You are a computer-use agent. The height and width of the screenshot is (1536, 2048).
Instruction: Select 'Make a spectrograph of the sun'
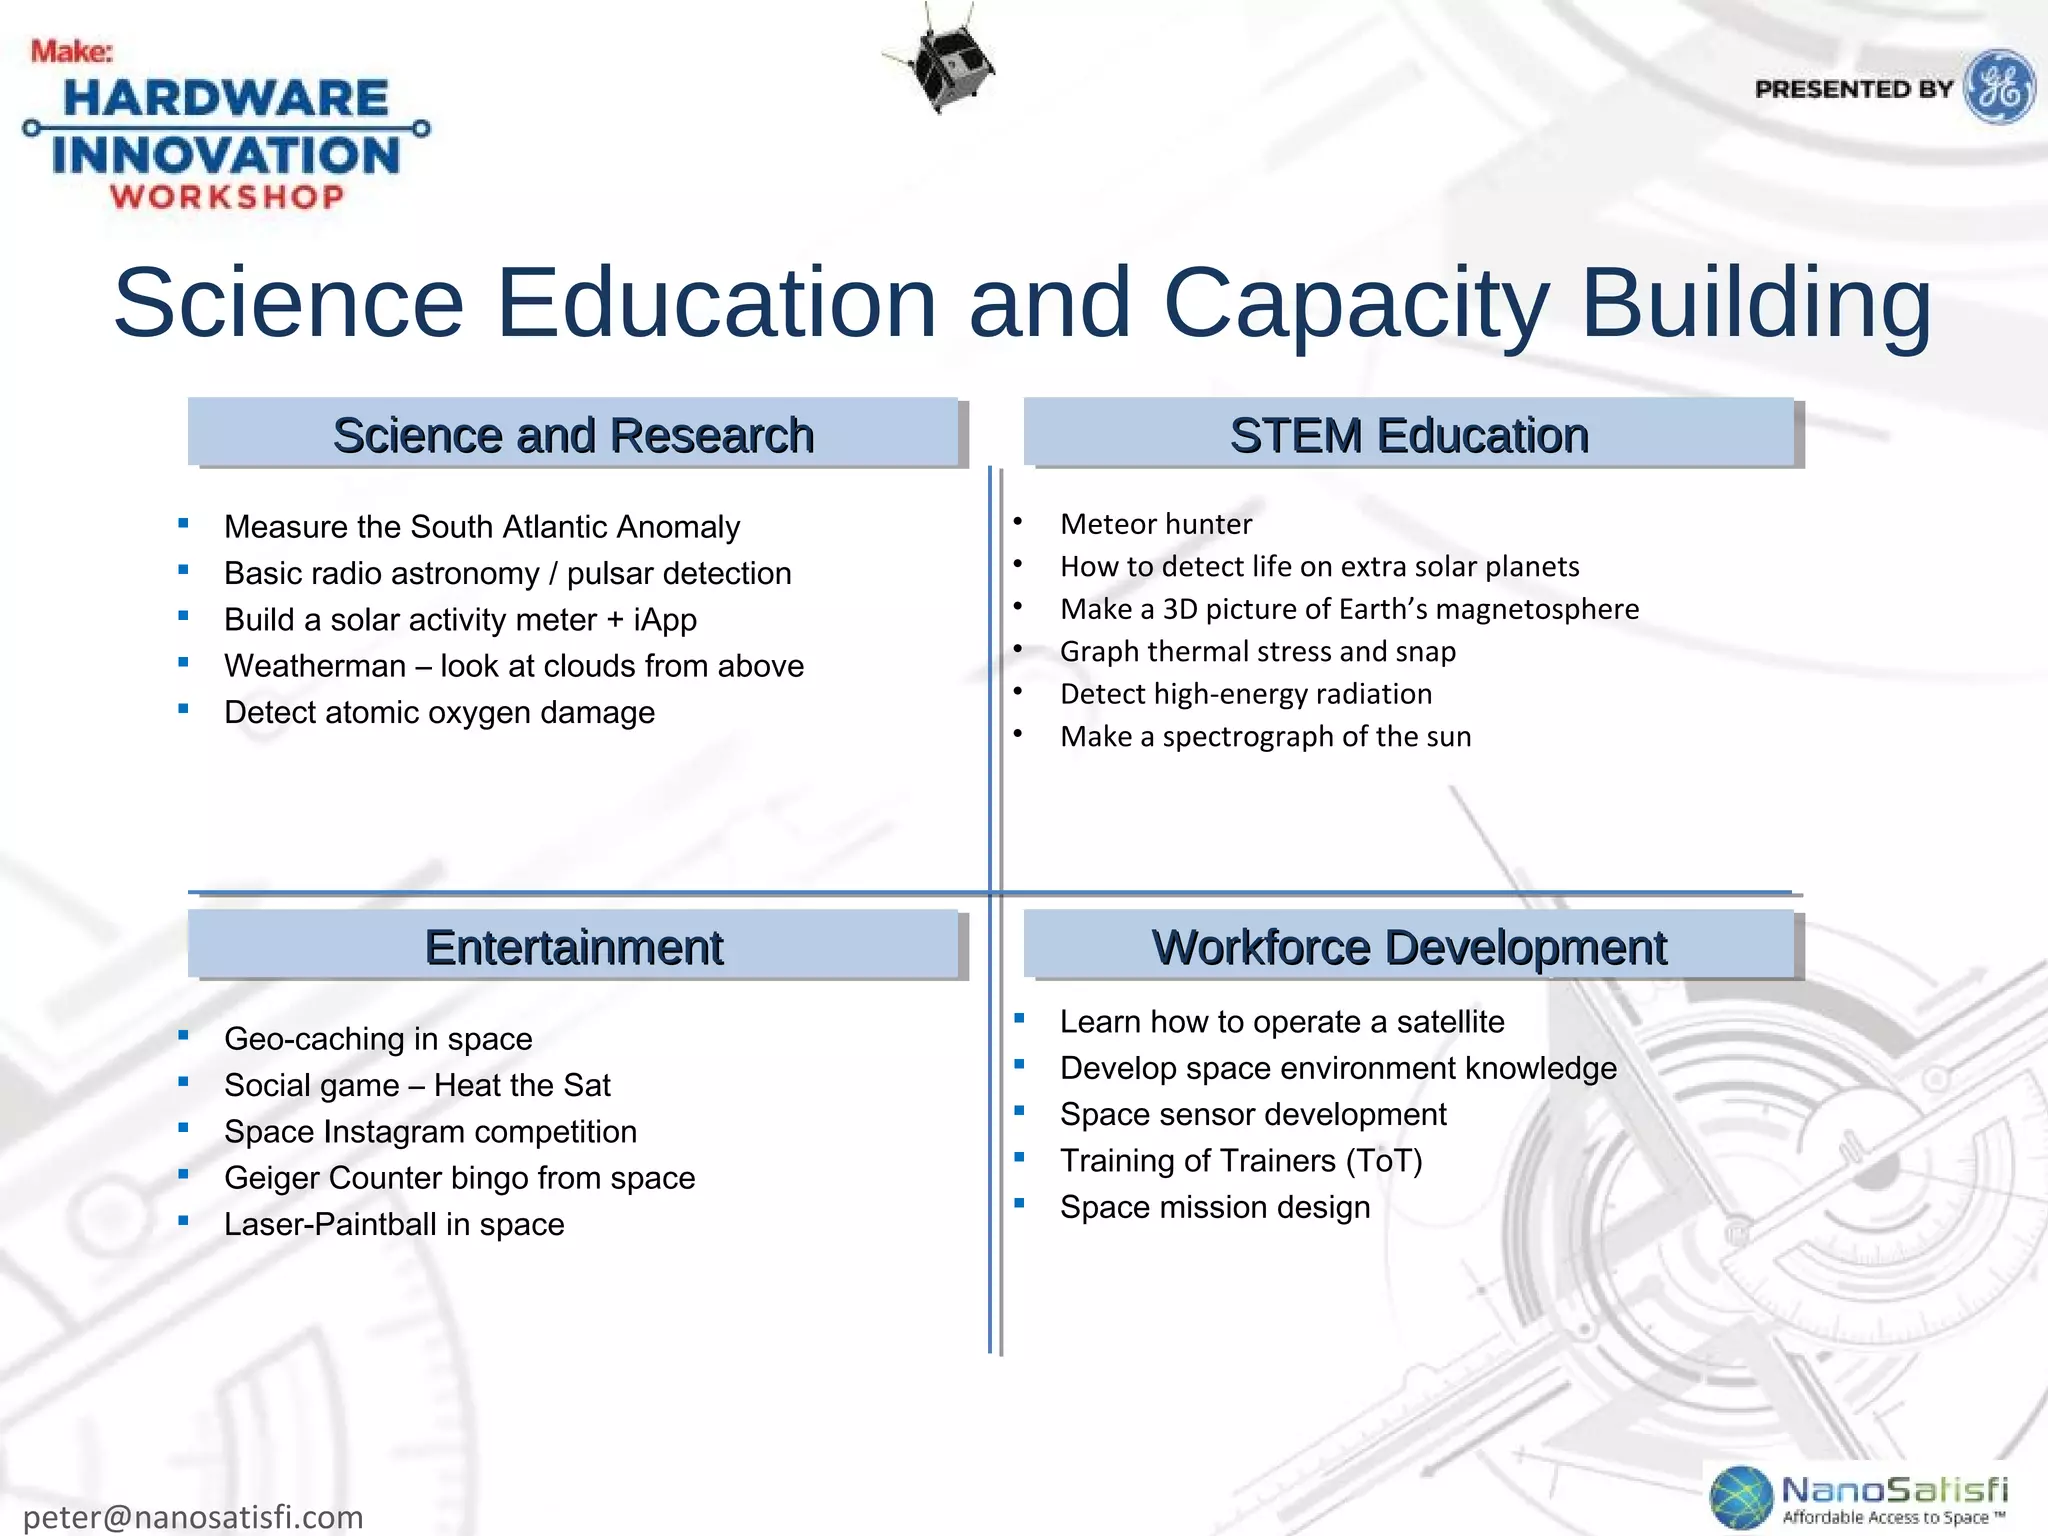1265,736
